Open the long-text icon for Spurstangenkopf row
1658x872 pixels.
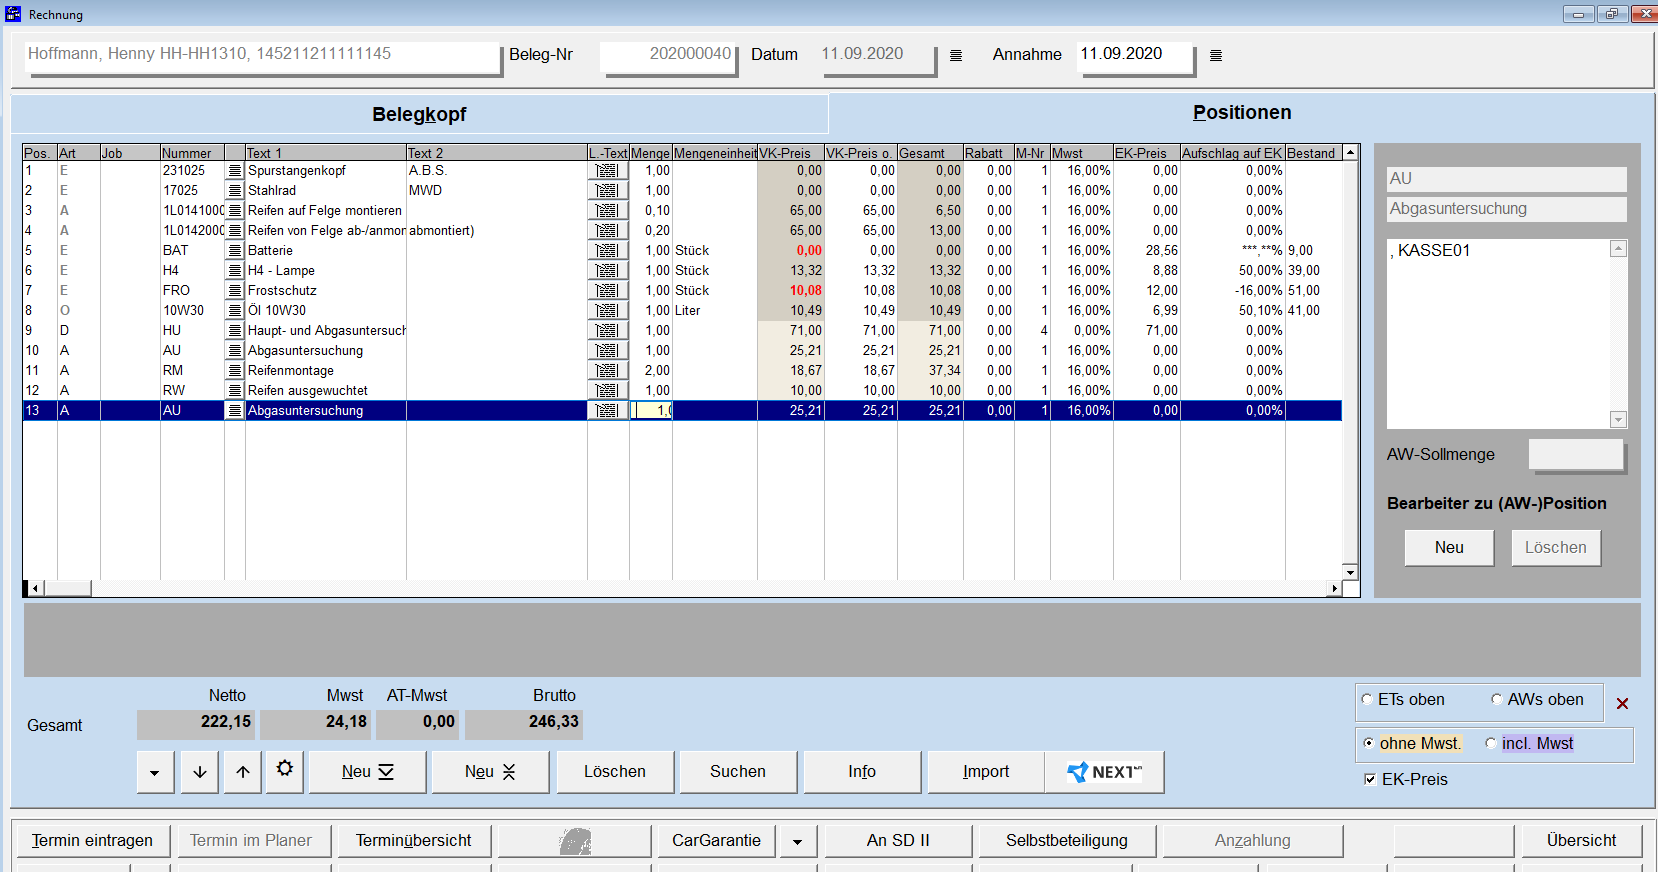[x=235, y=171]
